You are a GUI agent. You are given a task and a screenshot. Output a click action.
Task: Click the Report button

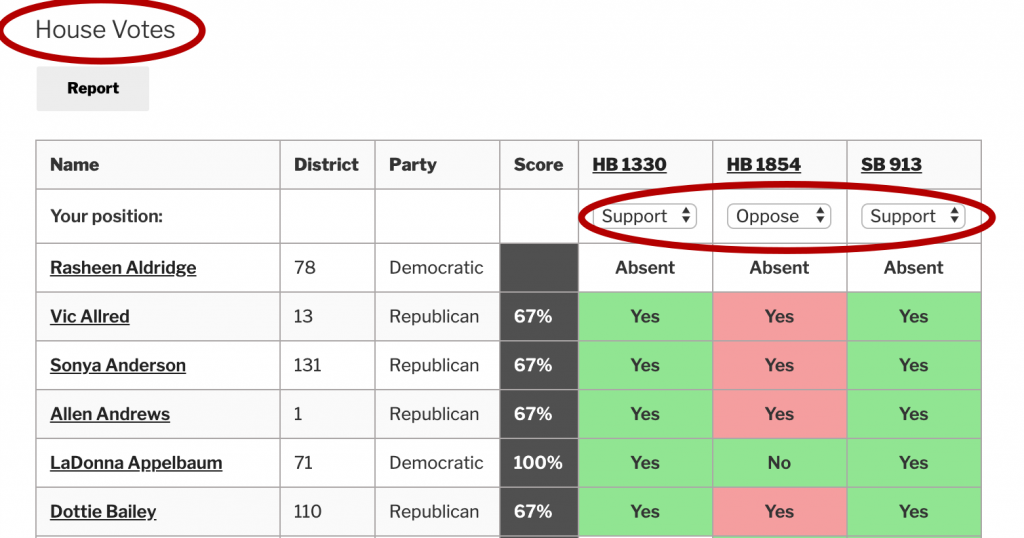(93, 89)
